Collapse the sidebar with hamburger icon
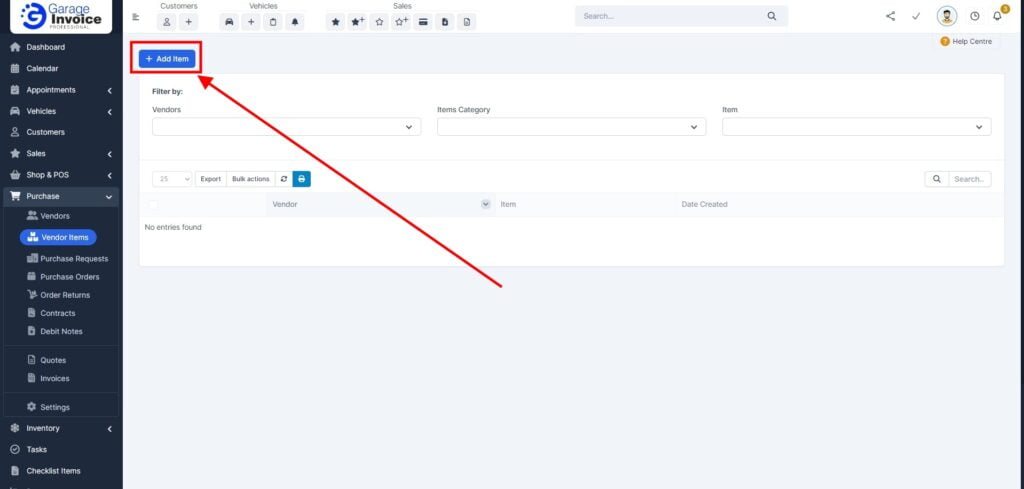 coord(136,16)
